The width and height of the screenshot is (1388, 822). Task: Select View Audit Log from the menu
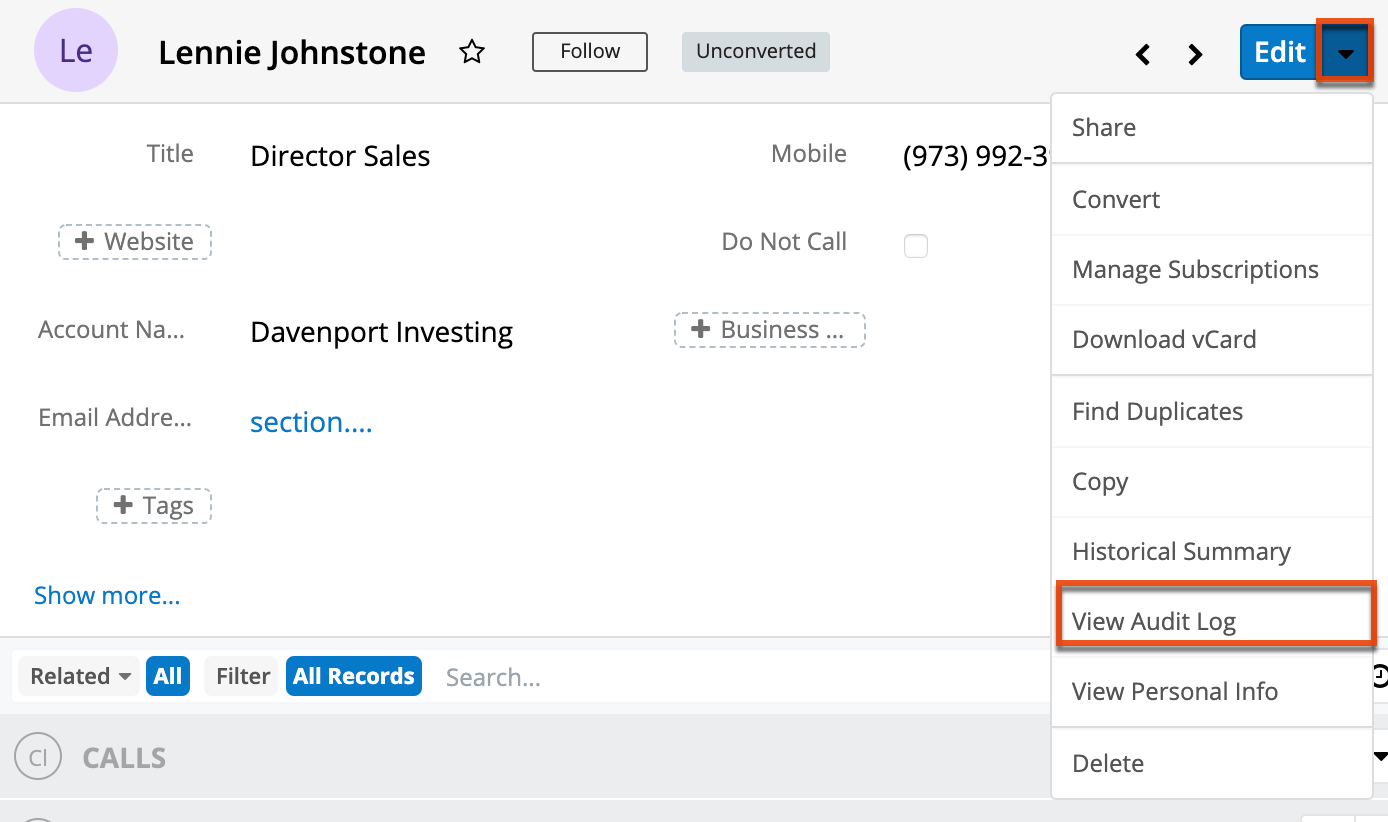(x=1154, y=621)
